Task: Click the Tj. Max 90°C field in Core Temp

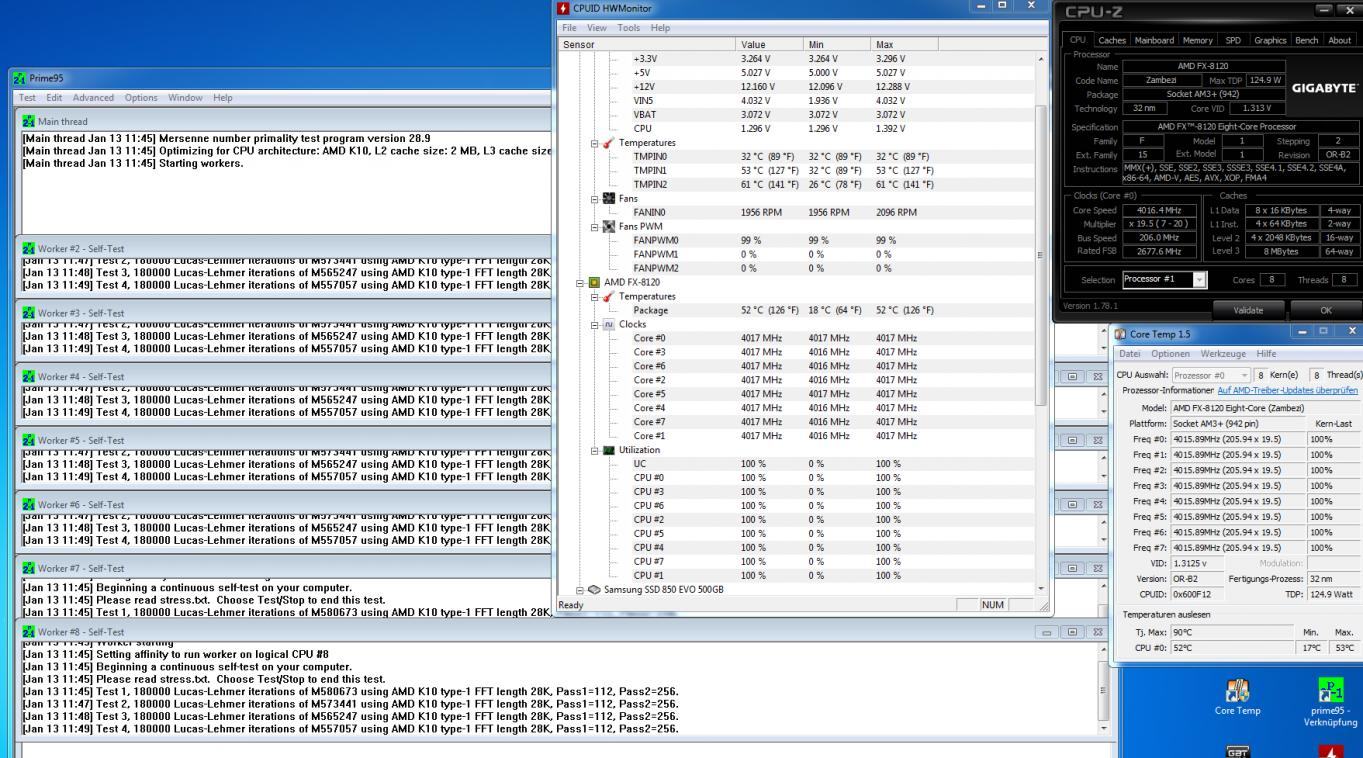Action: pyautogui.click(x=1234, y=633)
